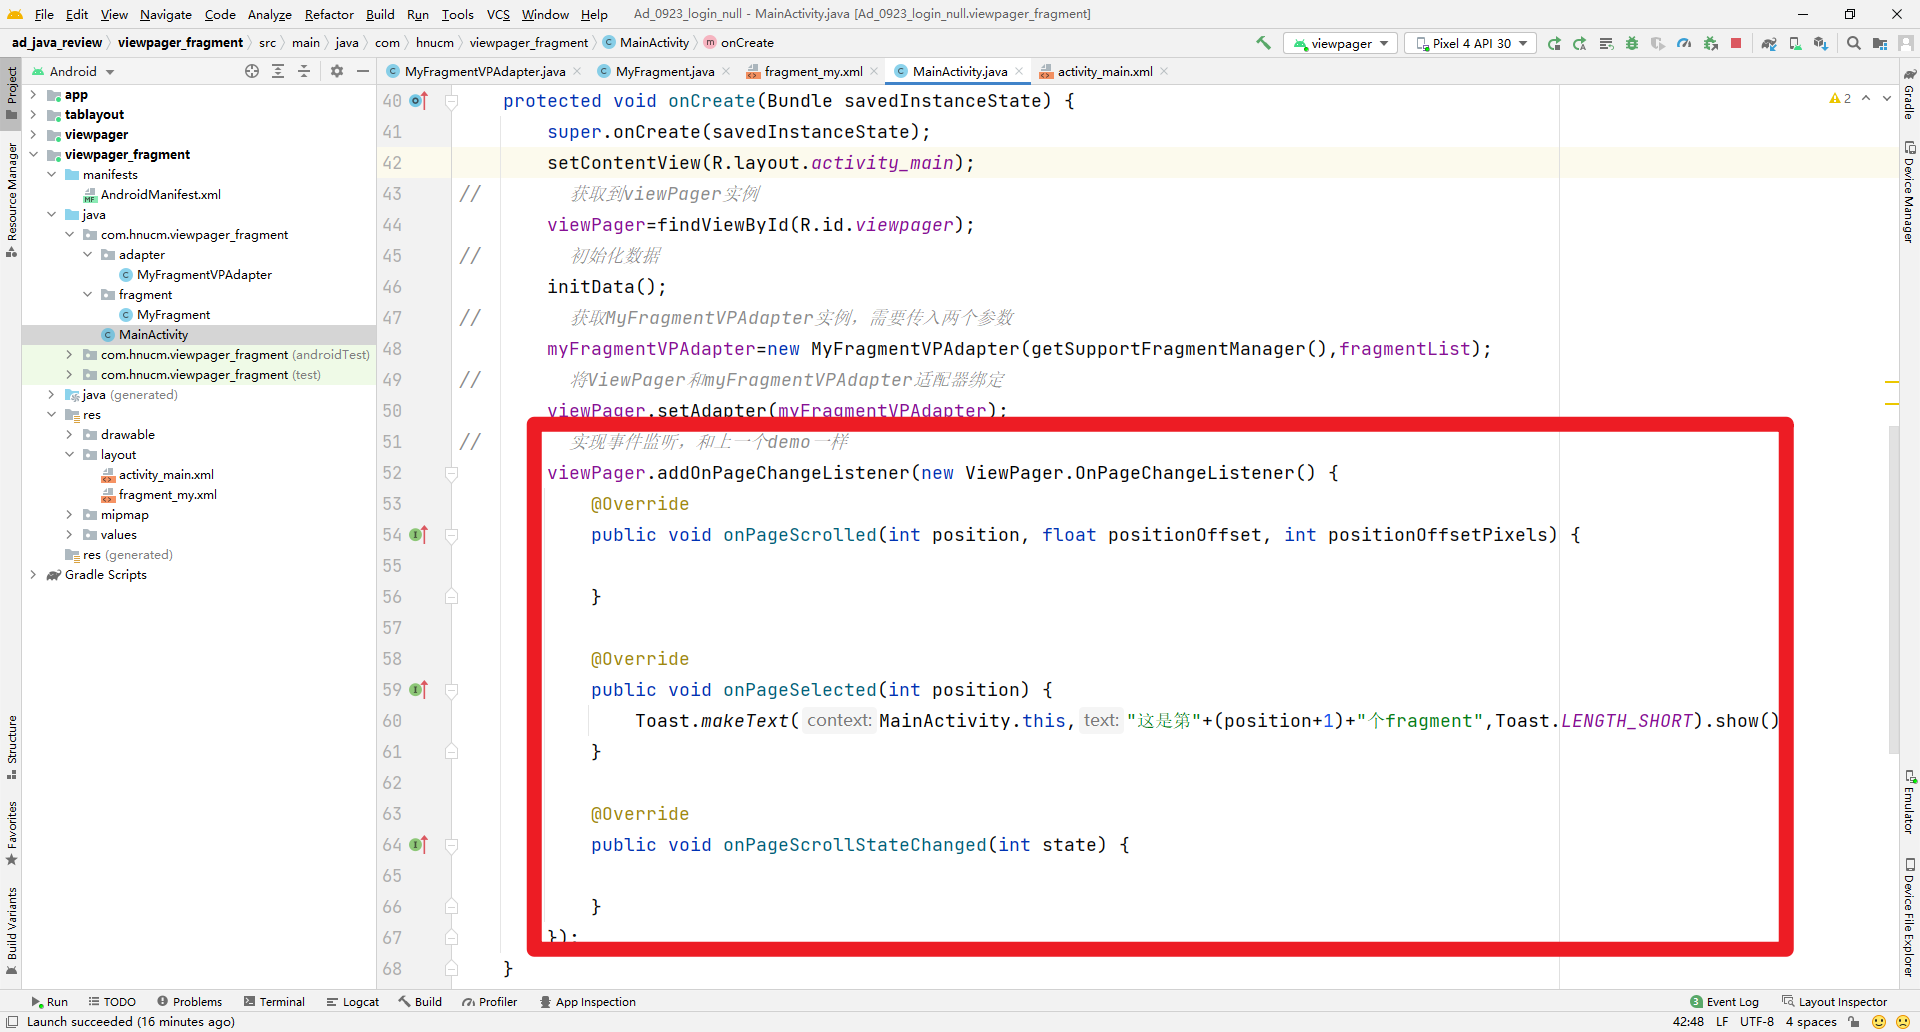Toggle the Device File Explorer window
This screenshot has height=1032, width=1920.
(1909, 917)
